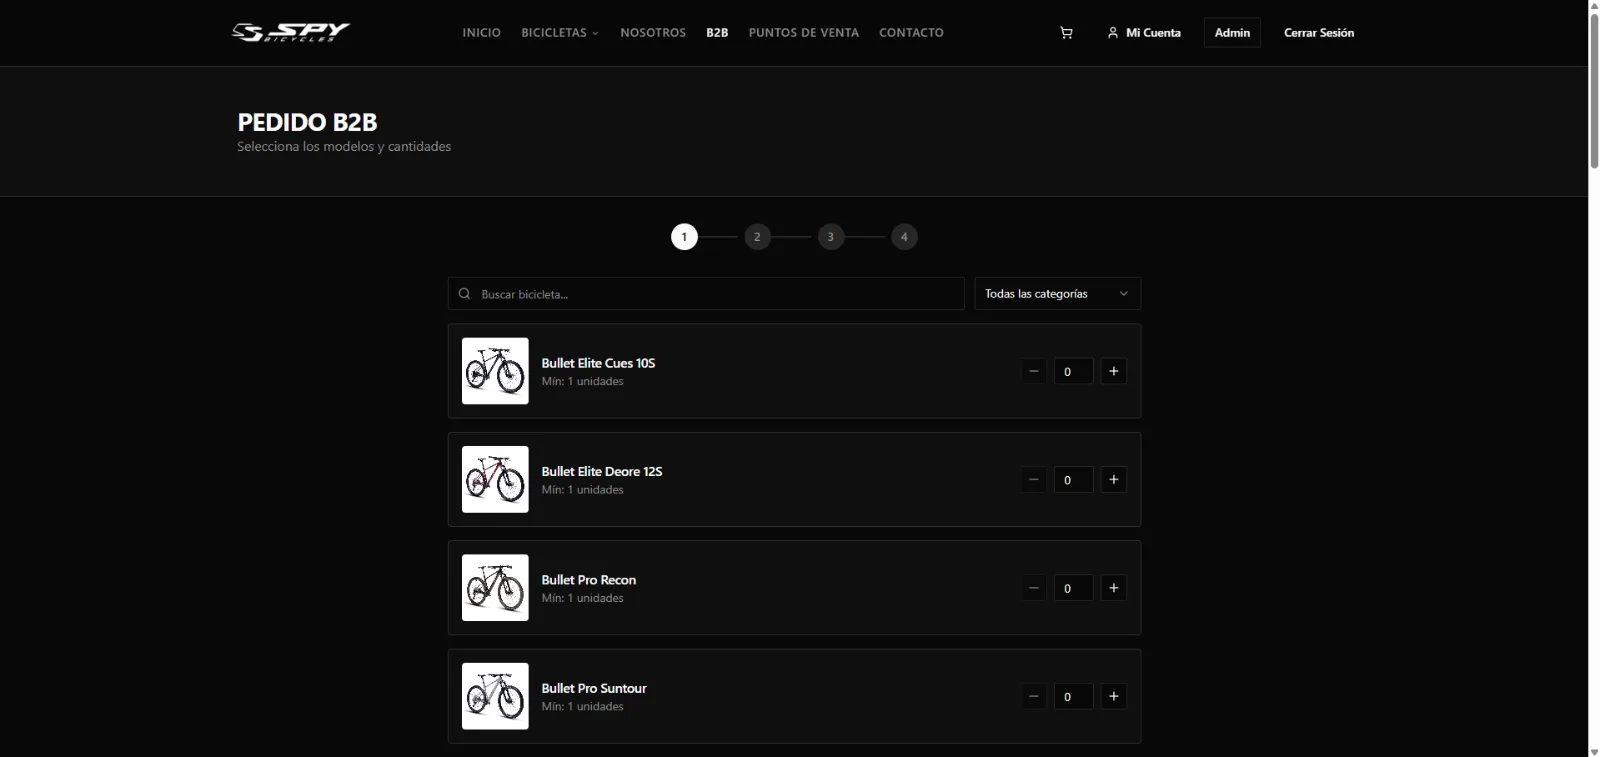Image resolution: width=1600 pixels, height=757 pixels.
Task: Click the Bullet Pro Recon name text
Action: [x=589, y=580]
